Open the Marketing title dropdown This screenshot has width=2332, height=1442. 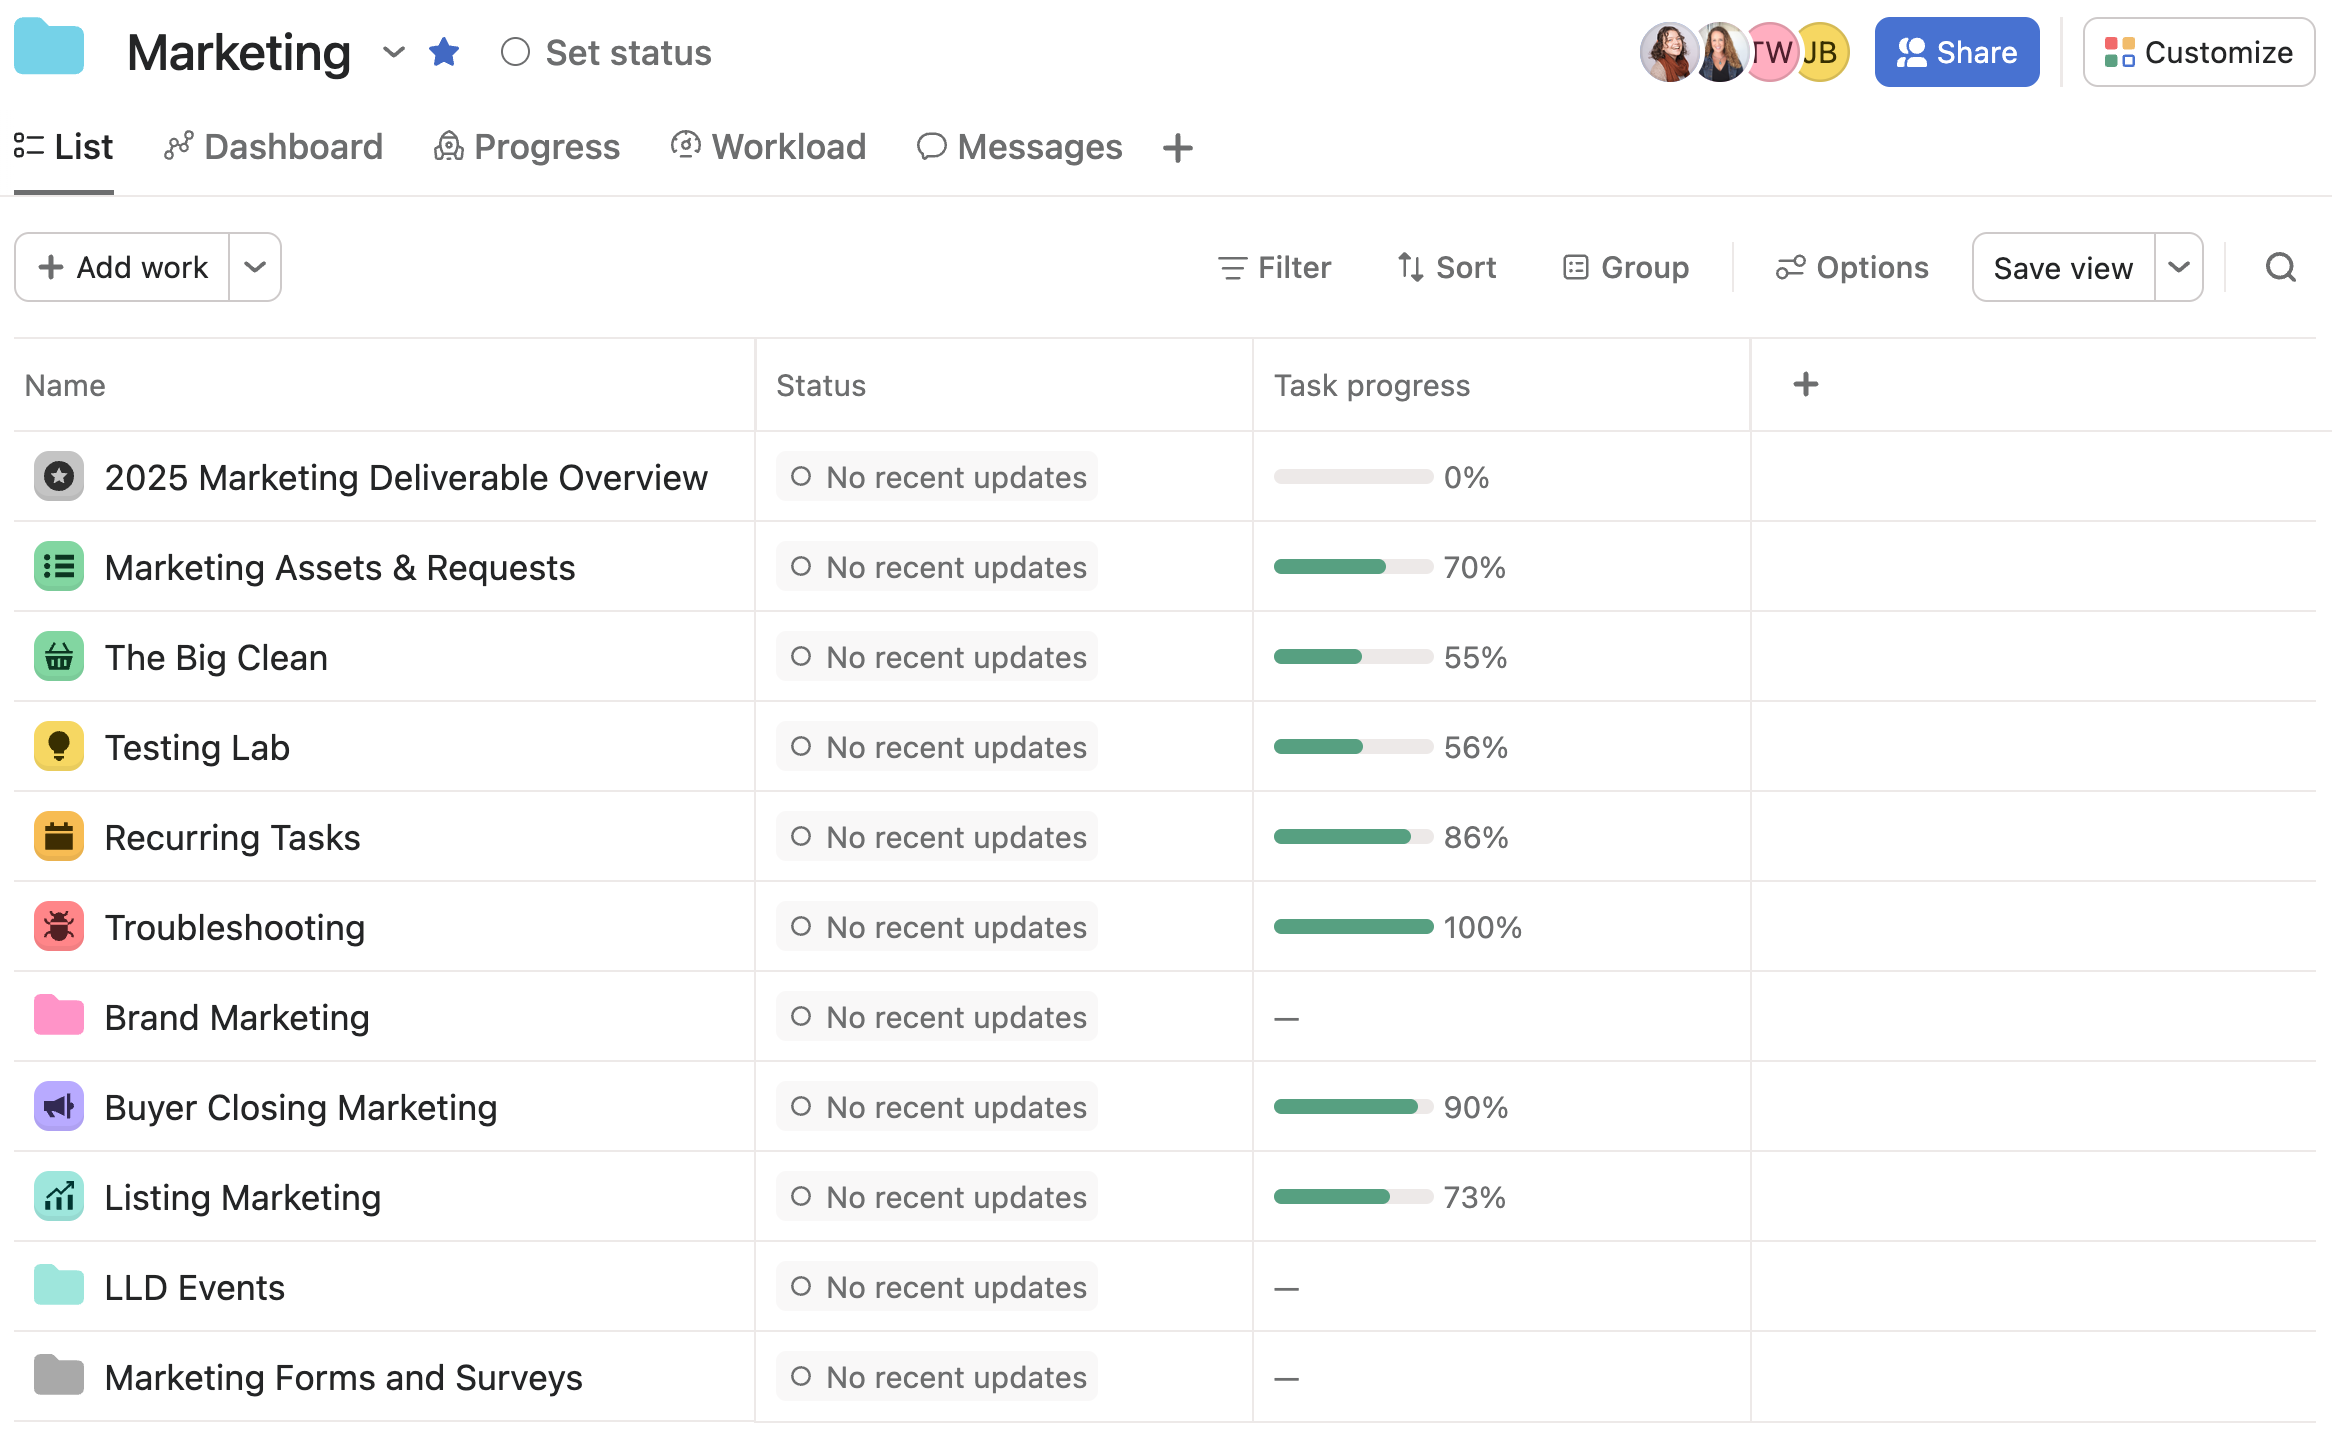pyautogui.click(x=393, y=52)
